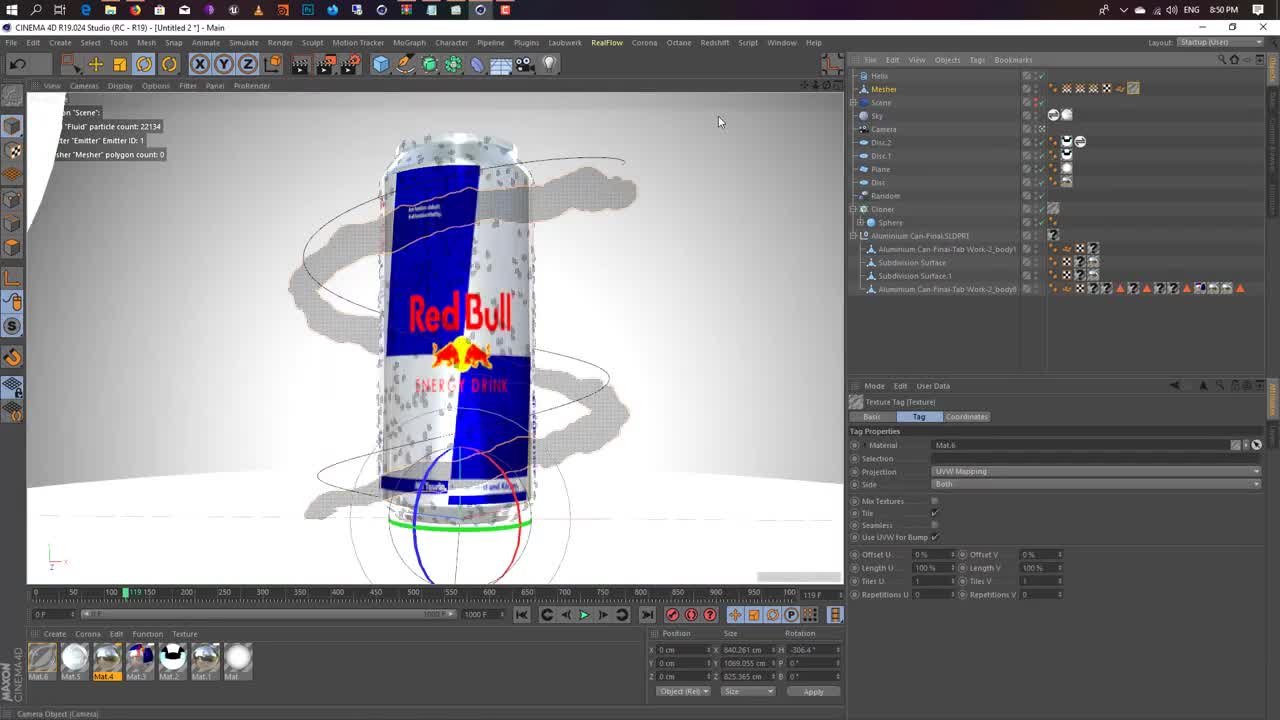Search in the Object Manager
The image size is (1280, 720).
1221,60
